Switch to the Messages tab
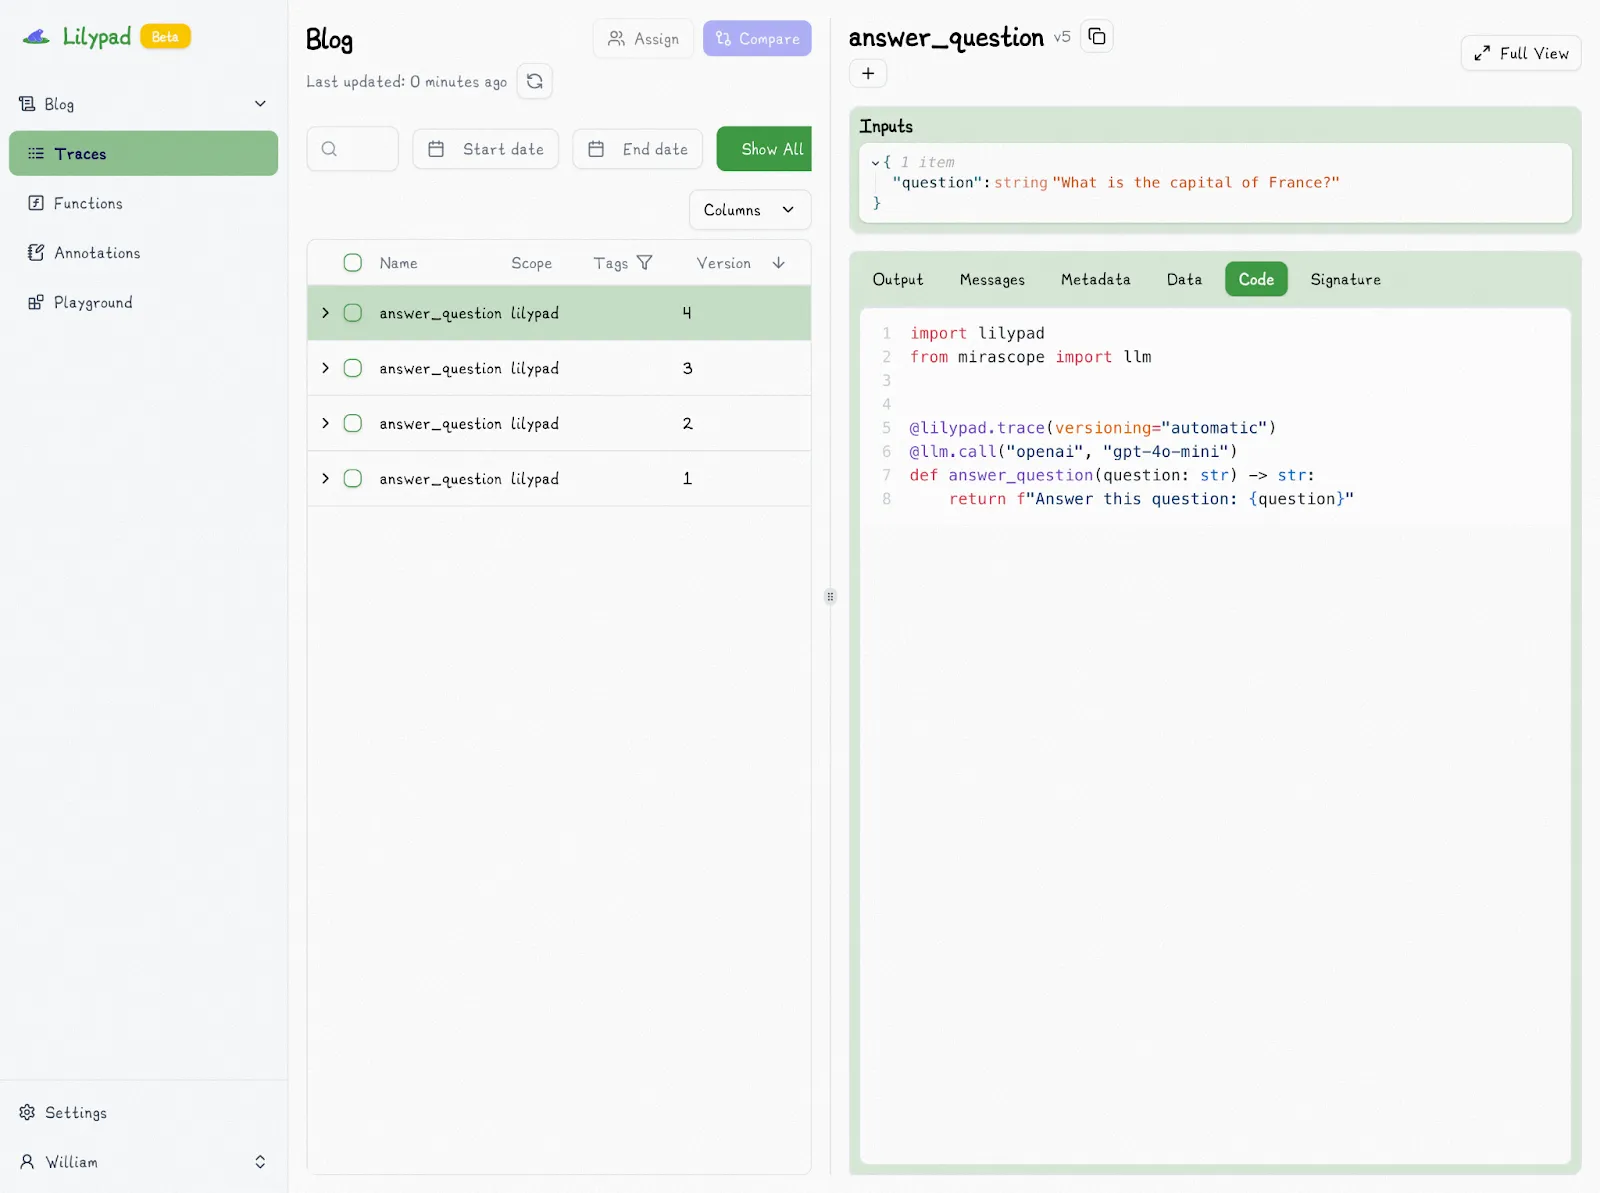 tap(991, 280)
